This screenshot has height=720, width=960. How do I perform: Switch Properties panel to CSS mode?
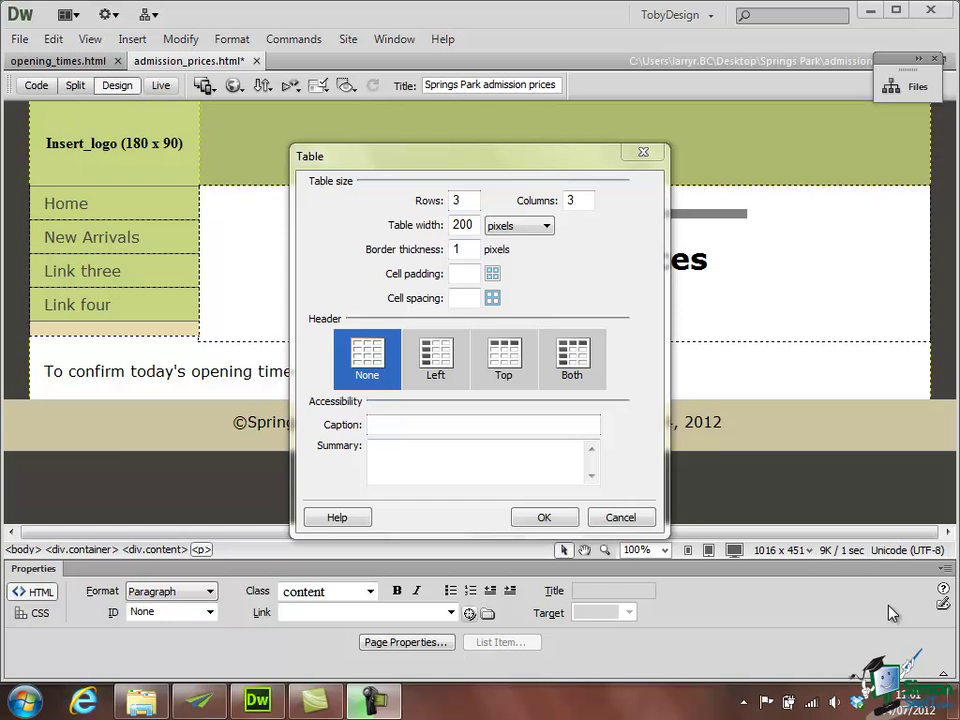tap(32, 613)
